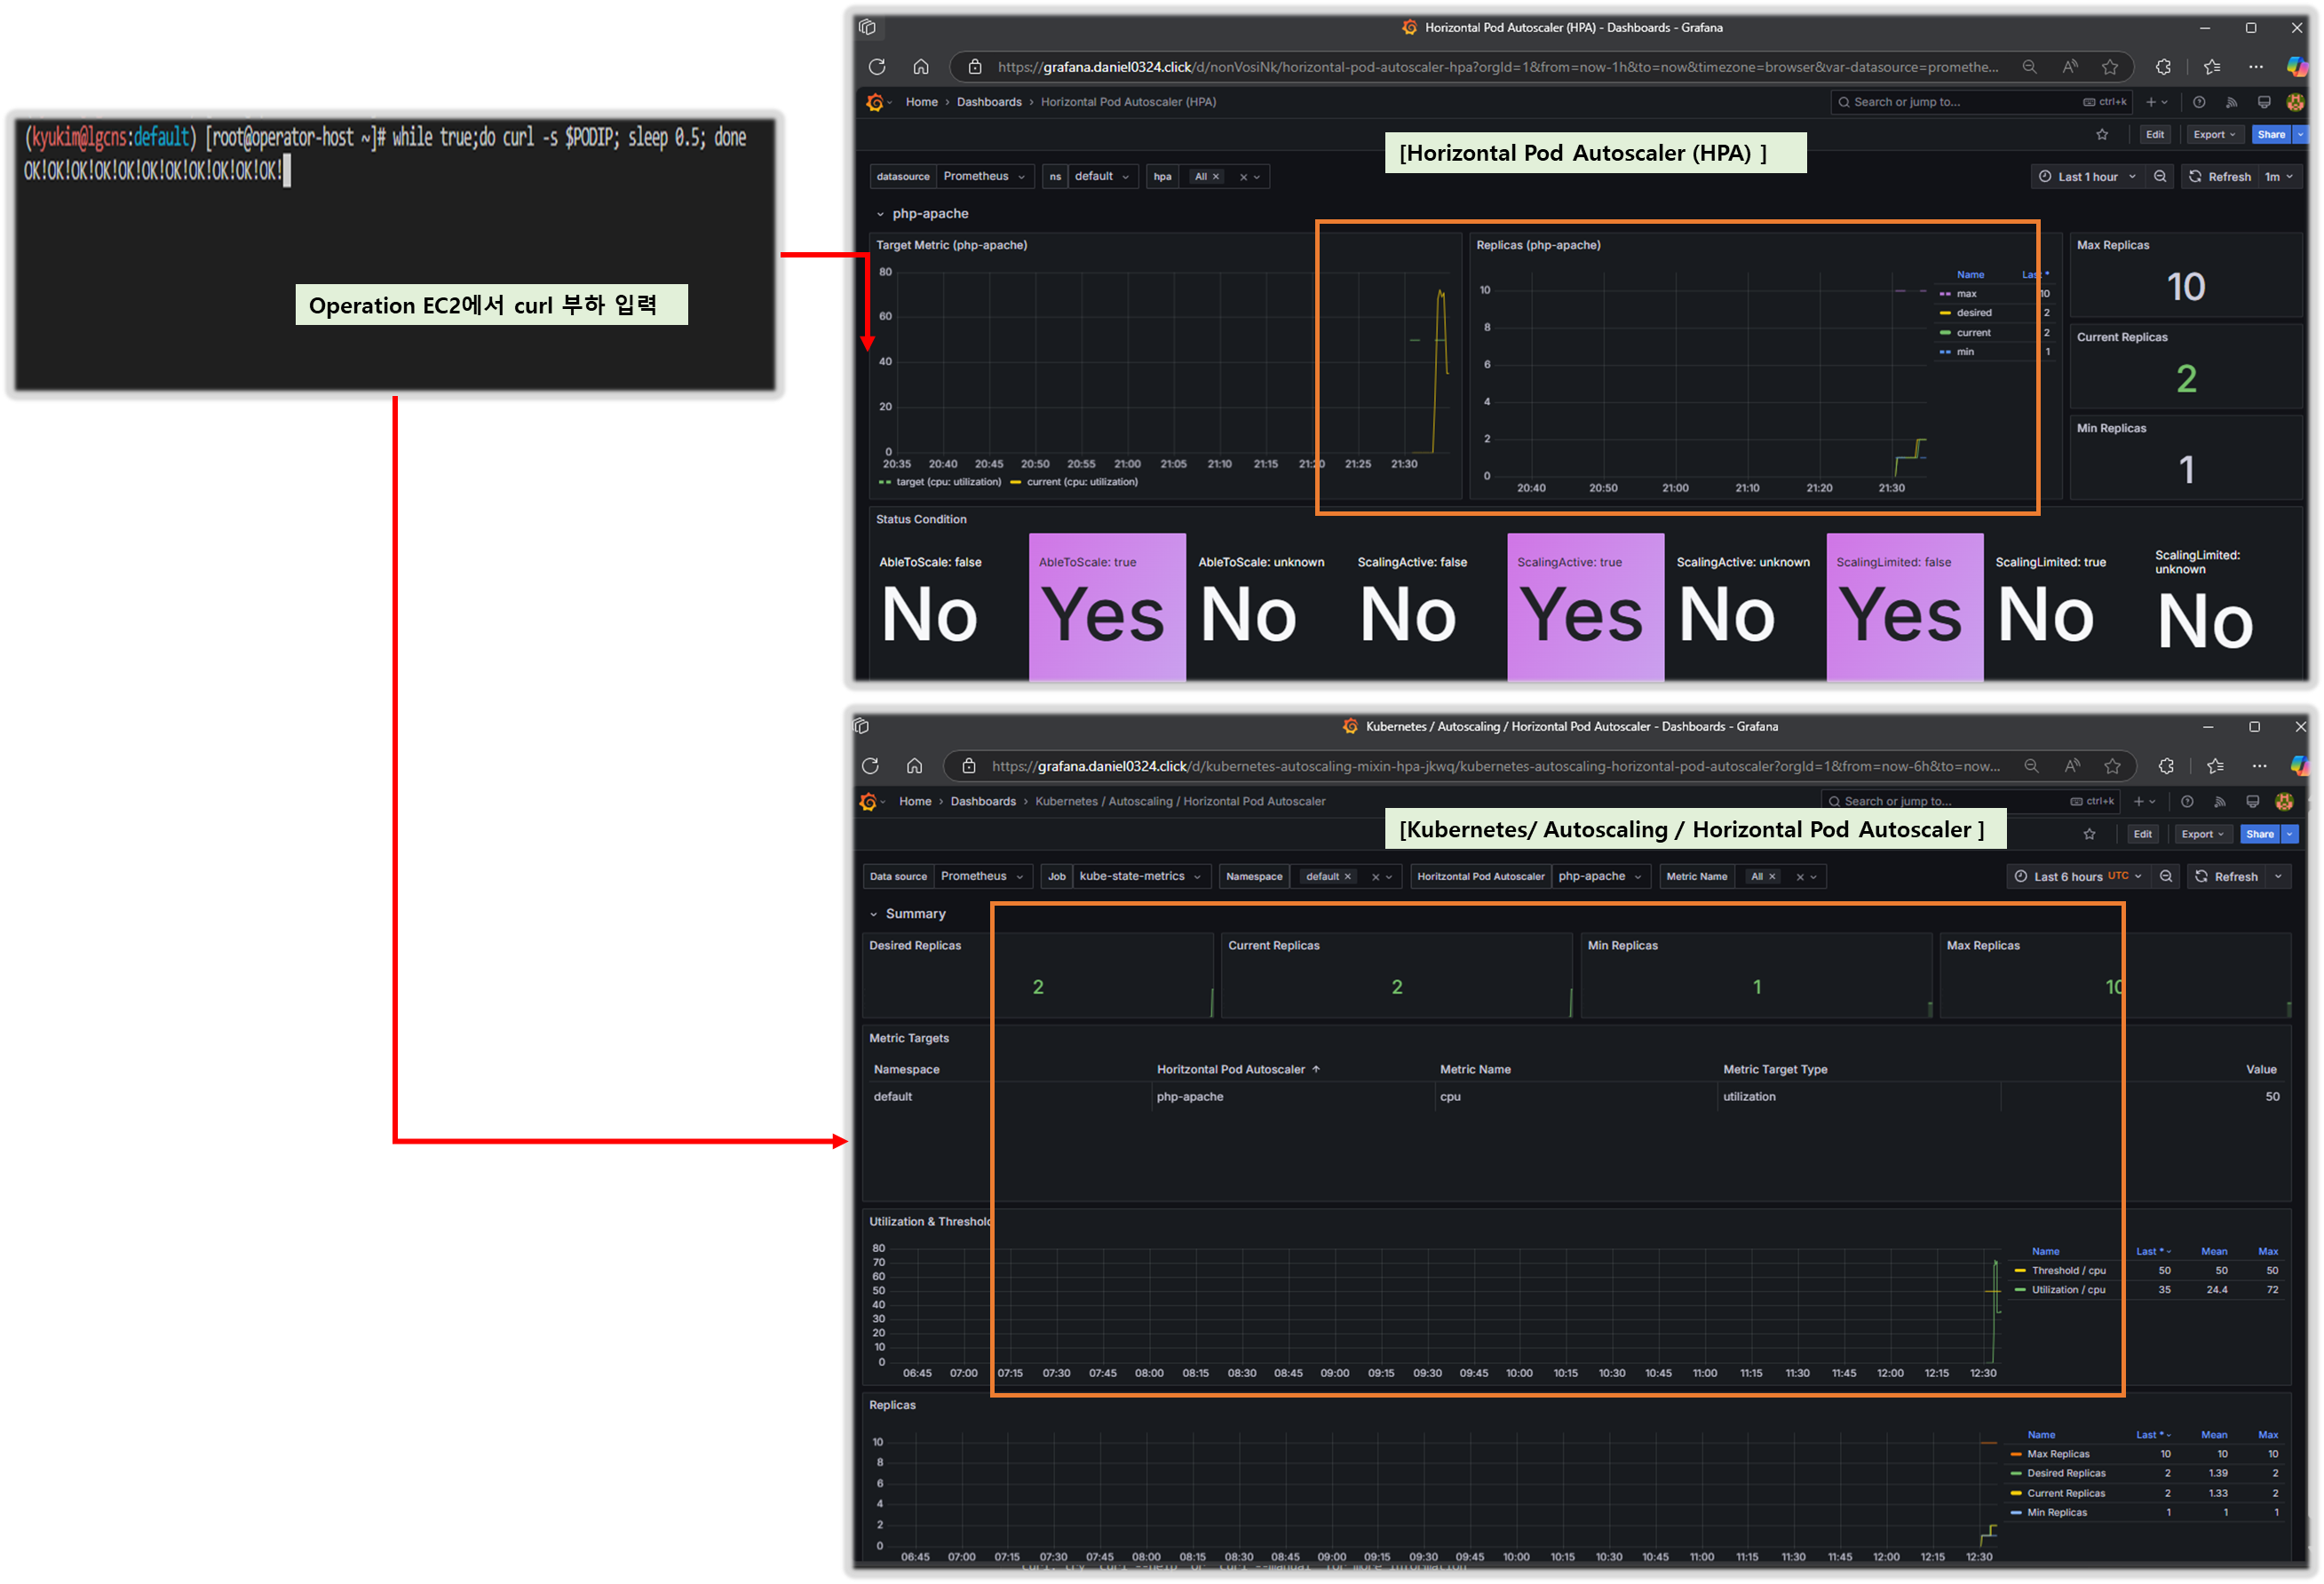Click browser home icon in bottom window

[914, 766]
